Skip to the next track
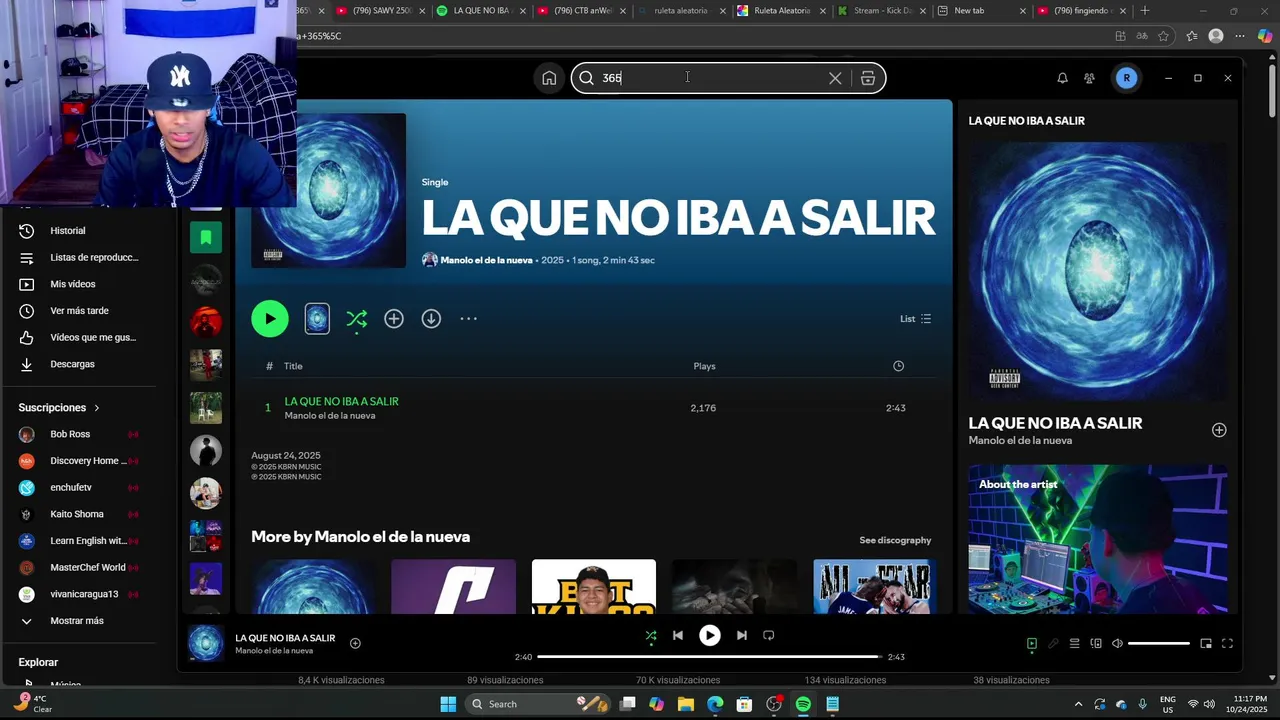The image size is (1280, 720). pyautogui.click(x=741, y=635)
